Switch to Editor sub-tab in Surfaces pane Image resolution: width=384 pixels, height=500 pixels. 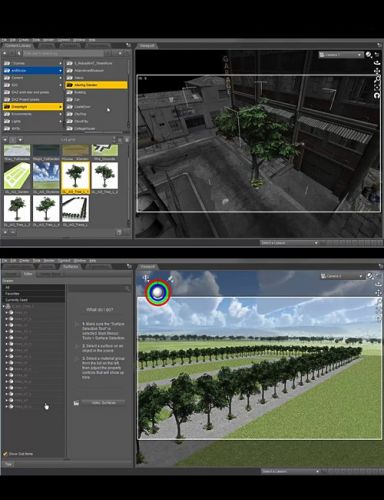(x=28, y=274)
